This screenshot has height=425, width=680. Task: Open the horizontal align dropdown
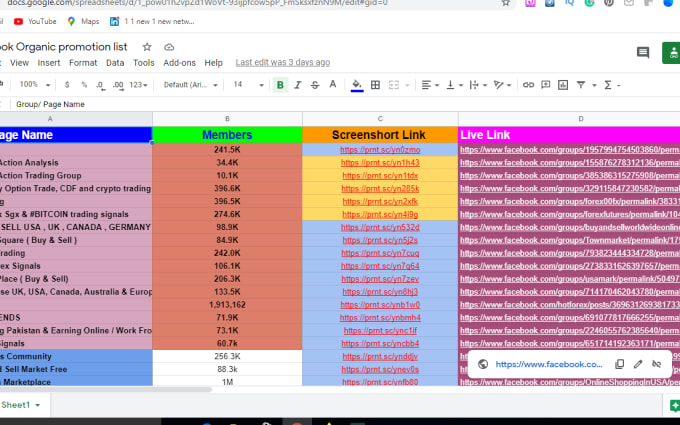click(430, 85)
